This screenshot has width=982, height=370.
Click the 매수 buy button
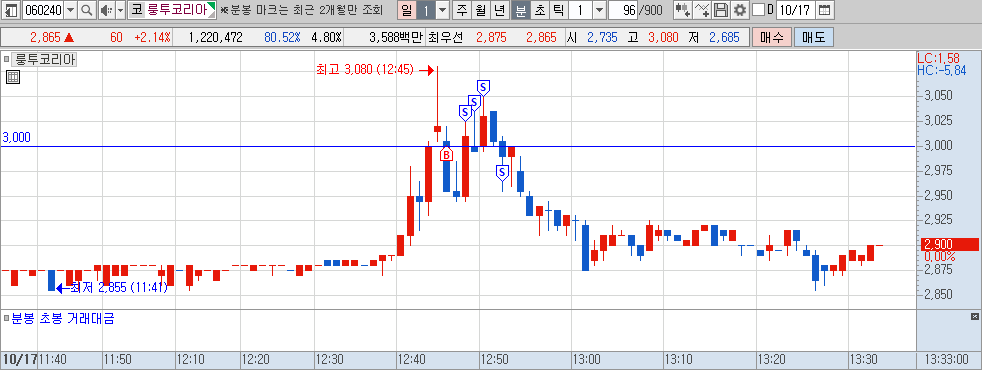pos(772,38)
